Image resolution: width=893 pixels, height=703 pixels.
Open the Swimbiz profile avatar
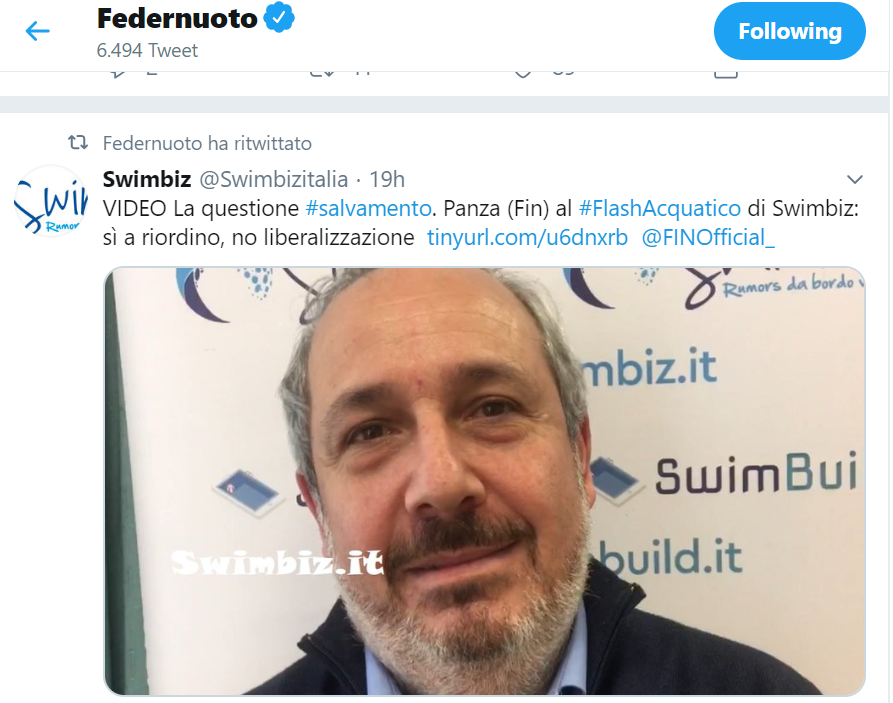point(51,201)
